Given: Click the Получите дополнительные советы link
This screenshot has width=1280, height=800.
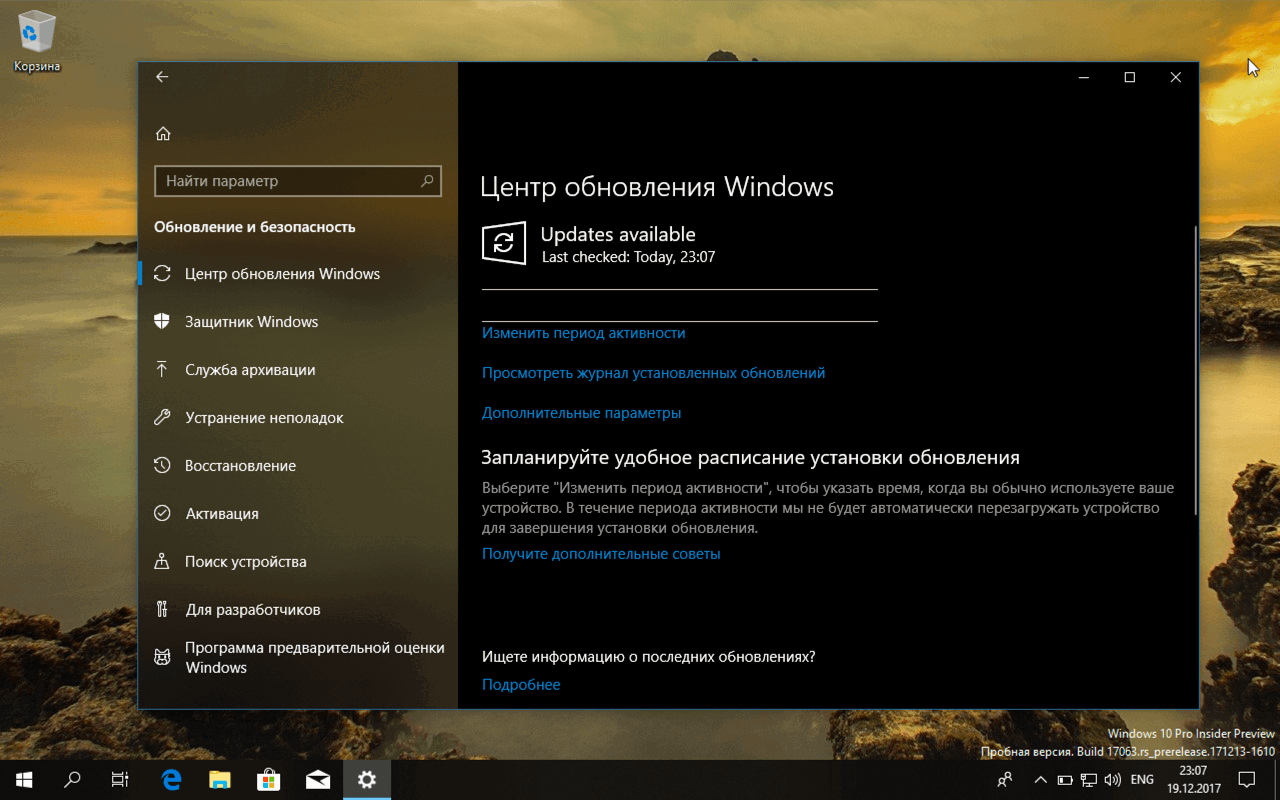Looking at the screenshot, I should pyautogui.click(x=601, y=554).
